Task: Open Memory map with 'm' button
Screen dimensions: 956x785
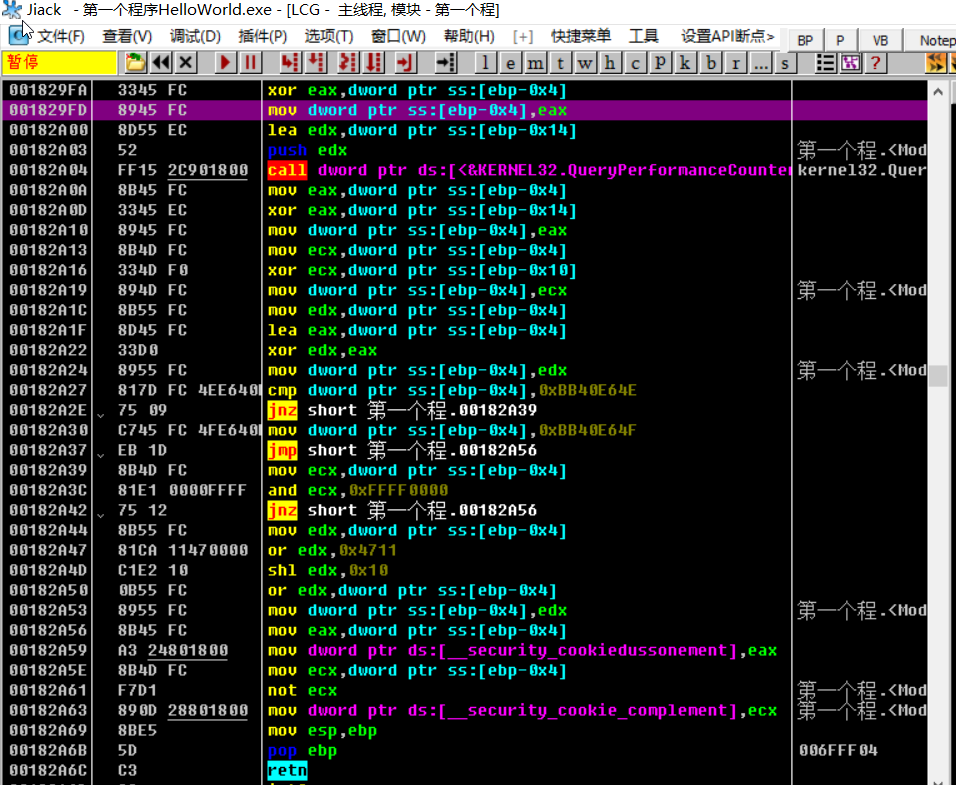Action: click(x=535, y=63)
